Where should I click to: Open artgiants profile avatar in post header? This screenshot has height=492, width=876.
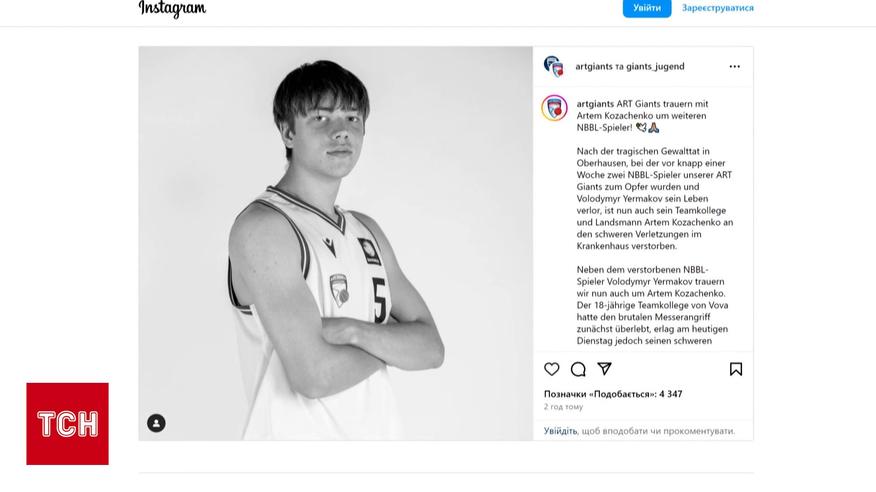pos(554,66)
